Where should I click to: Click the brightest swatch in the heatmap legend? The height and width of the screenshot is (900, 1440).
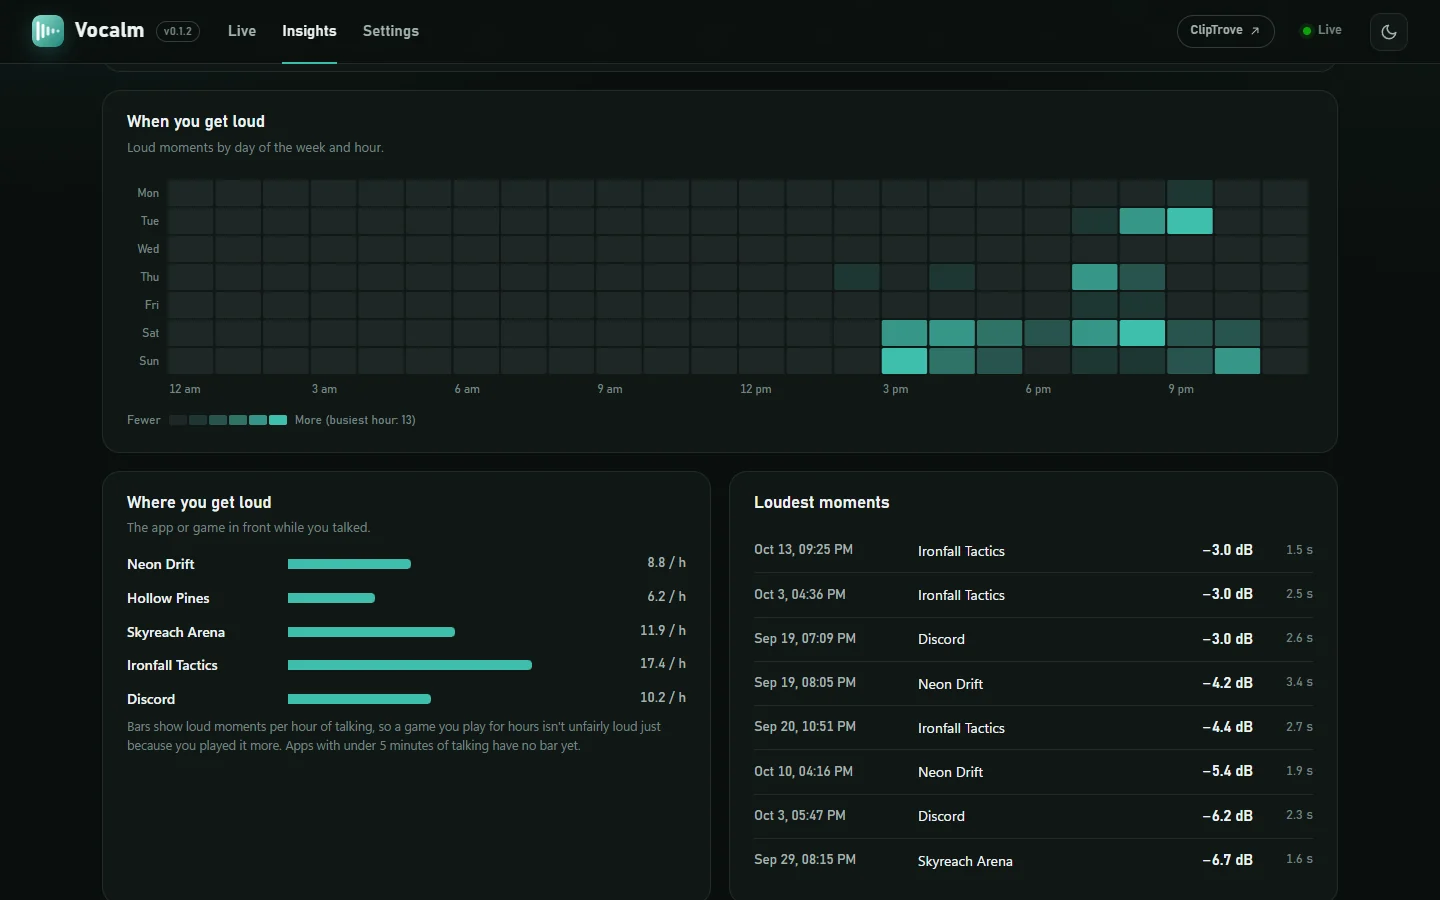(278, 420)
